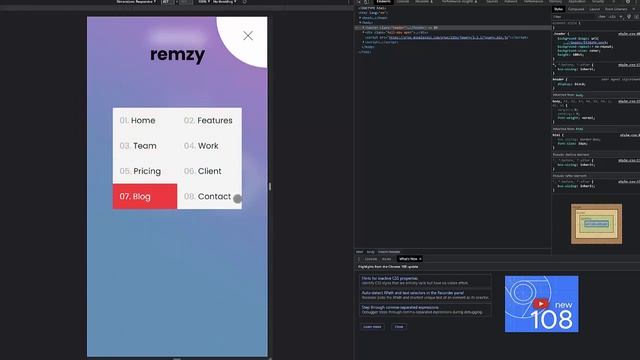Switch to the Elements tab in DevTools

tap(383, 2)
